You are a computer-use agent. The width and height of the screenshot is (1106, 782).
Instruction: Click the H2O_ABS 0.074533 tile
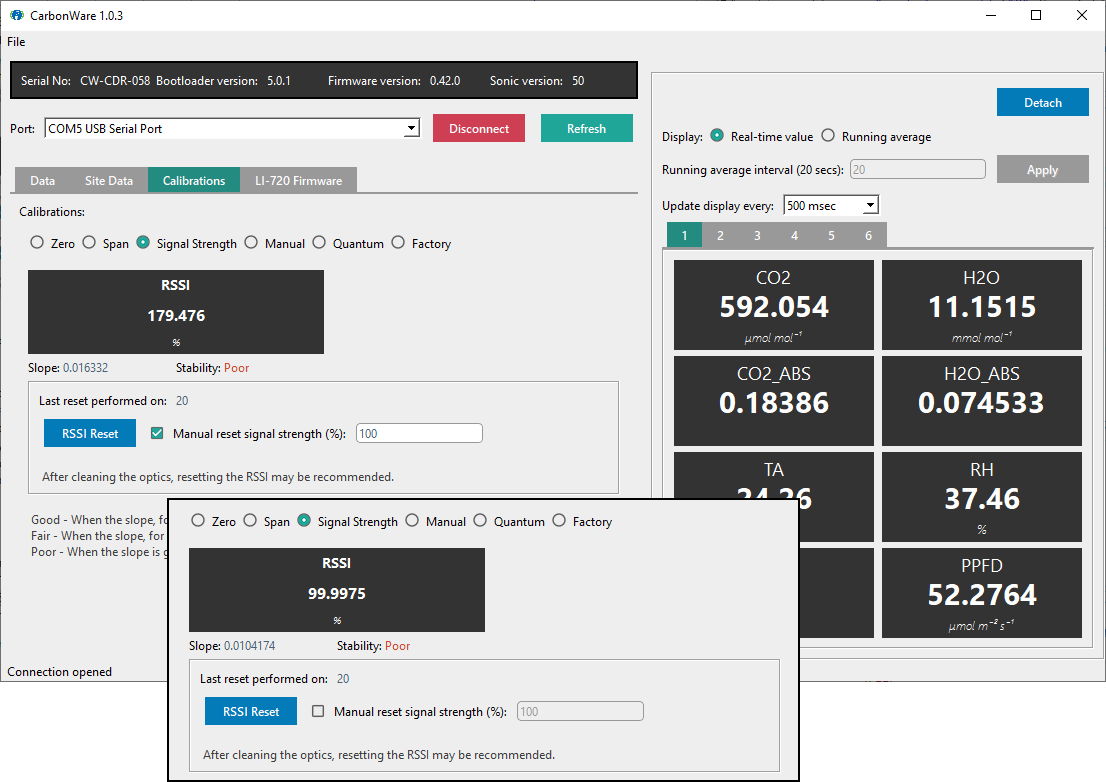[982, 401]
